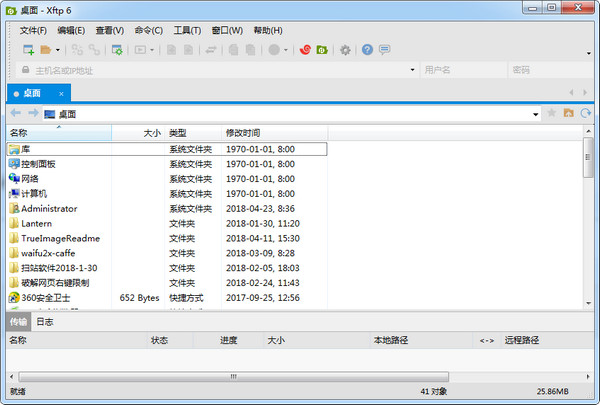Expand the address bar path dropdown

click(x=536, y=114)
